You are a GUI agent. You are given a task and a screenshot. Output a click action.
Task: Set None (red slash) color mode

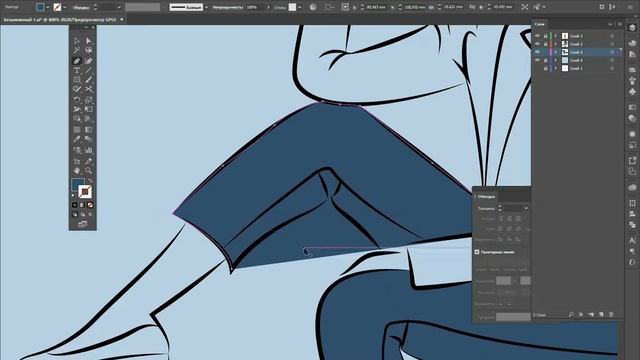pos(90,205)
